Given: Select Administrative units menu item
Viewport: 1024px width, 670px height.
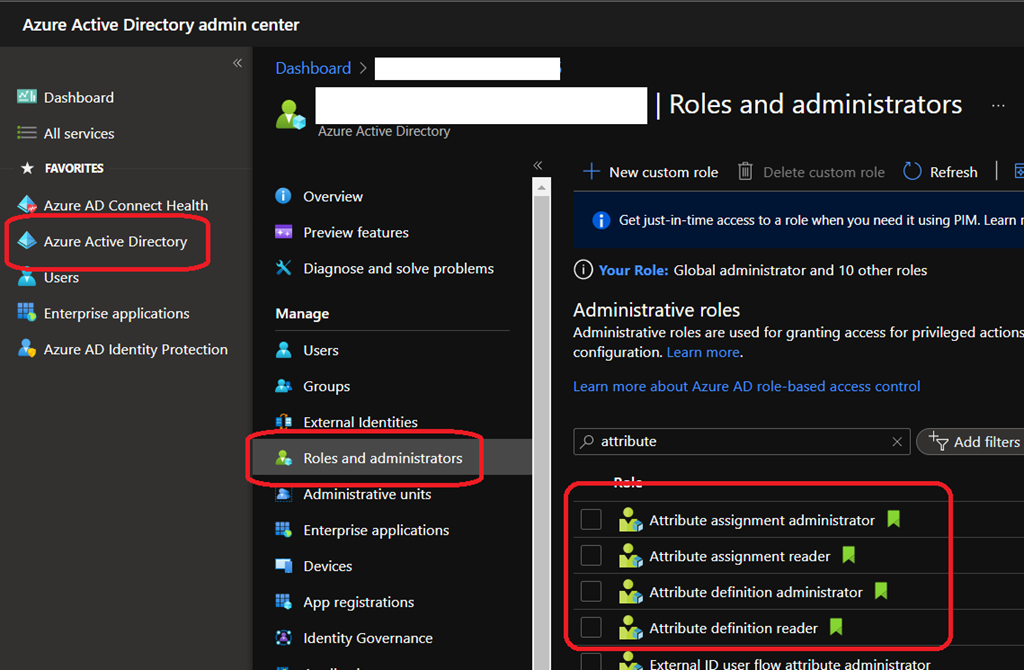Looking at the screenshot, I should point(367,494).
